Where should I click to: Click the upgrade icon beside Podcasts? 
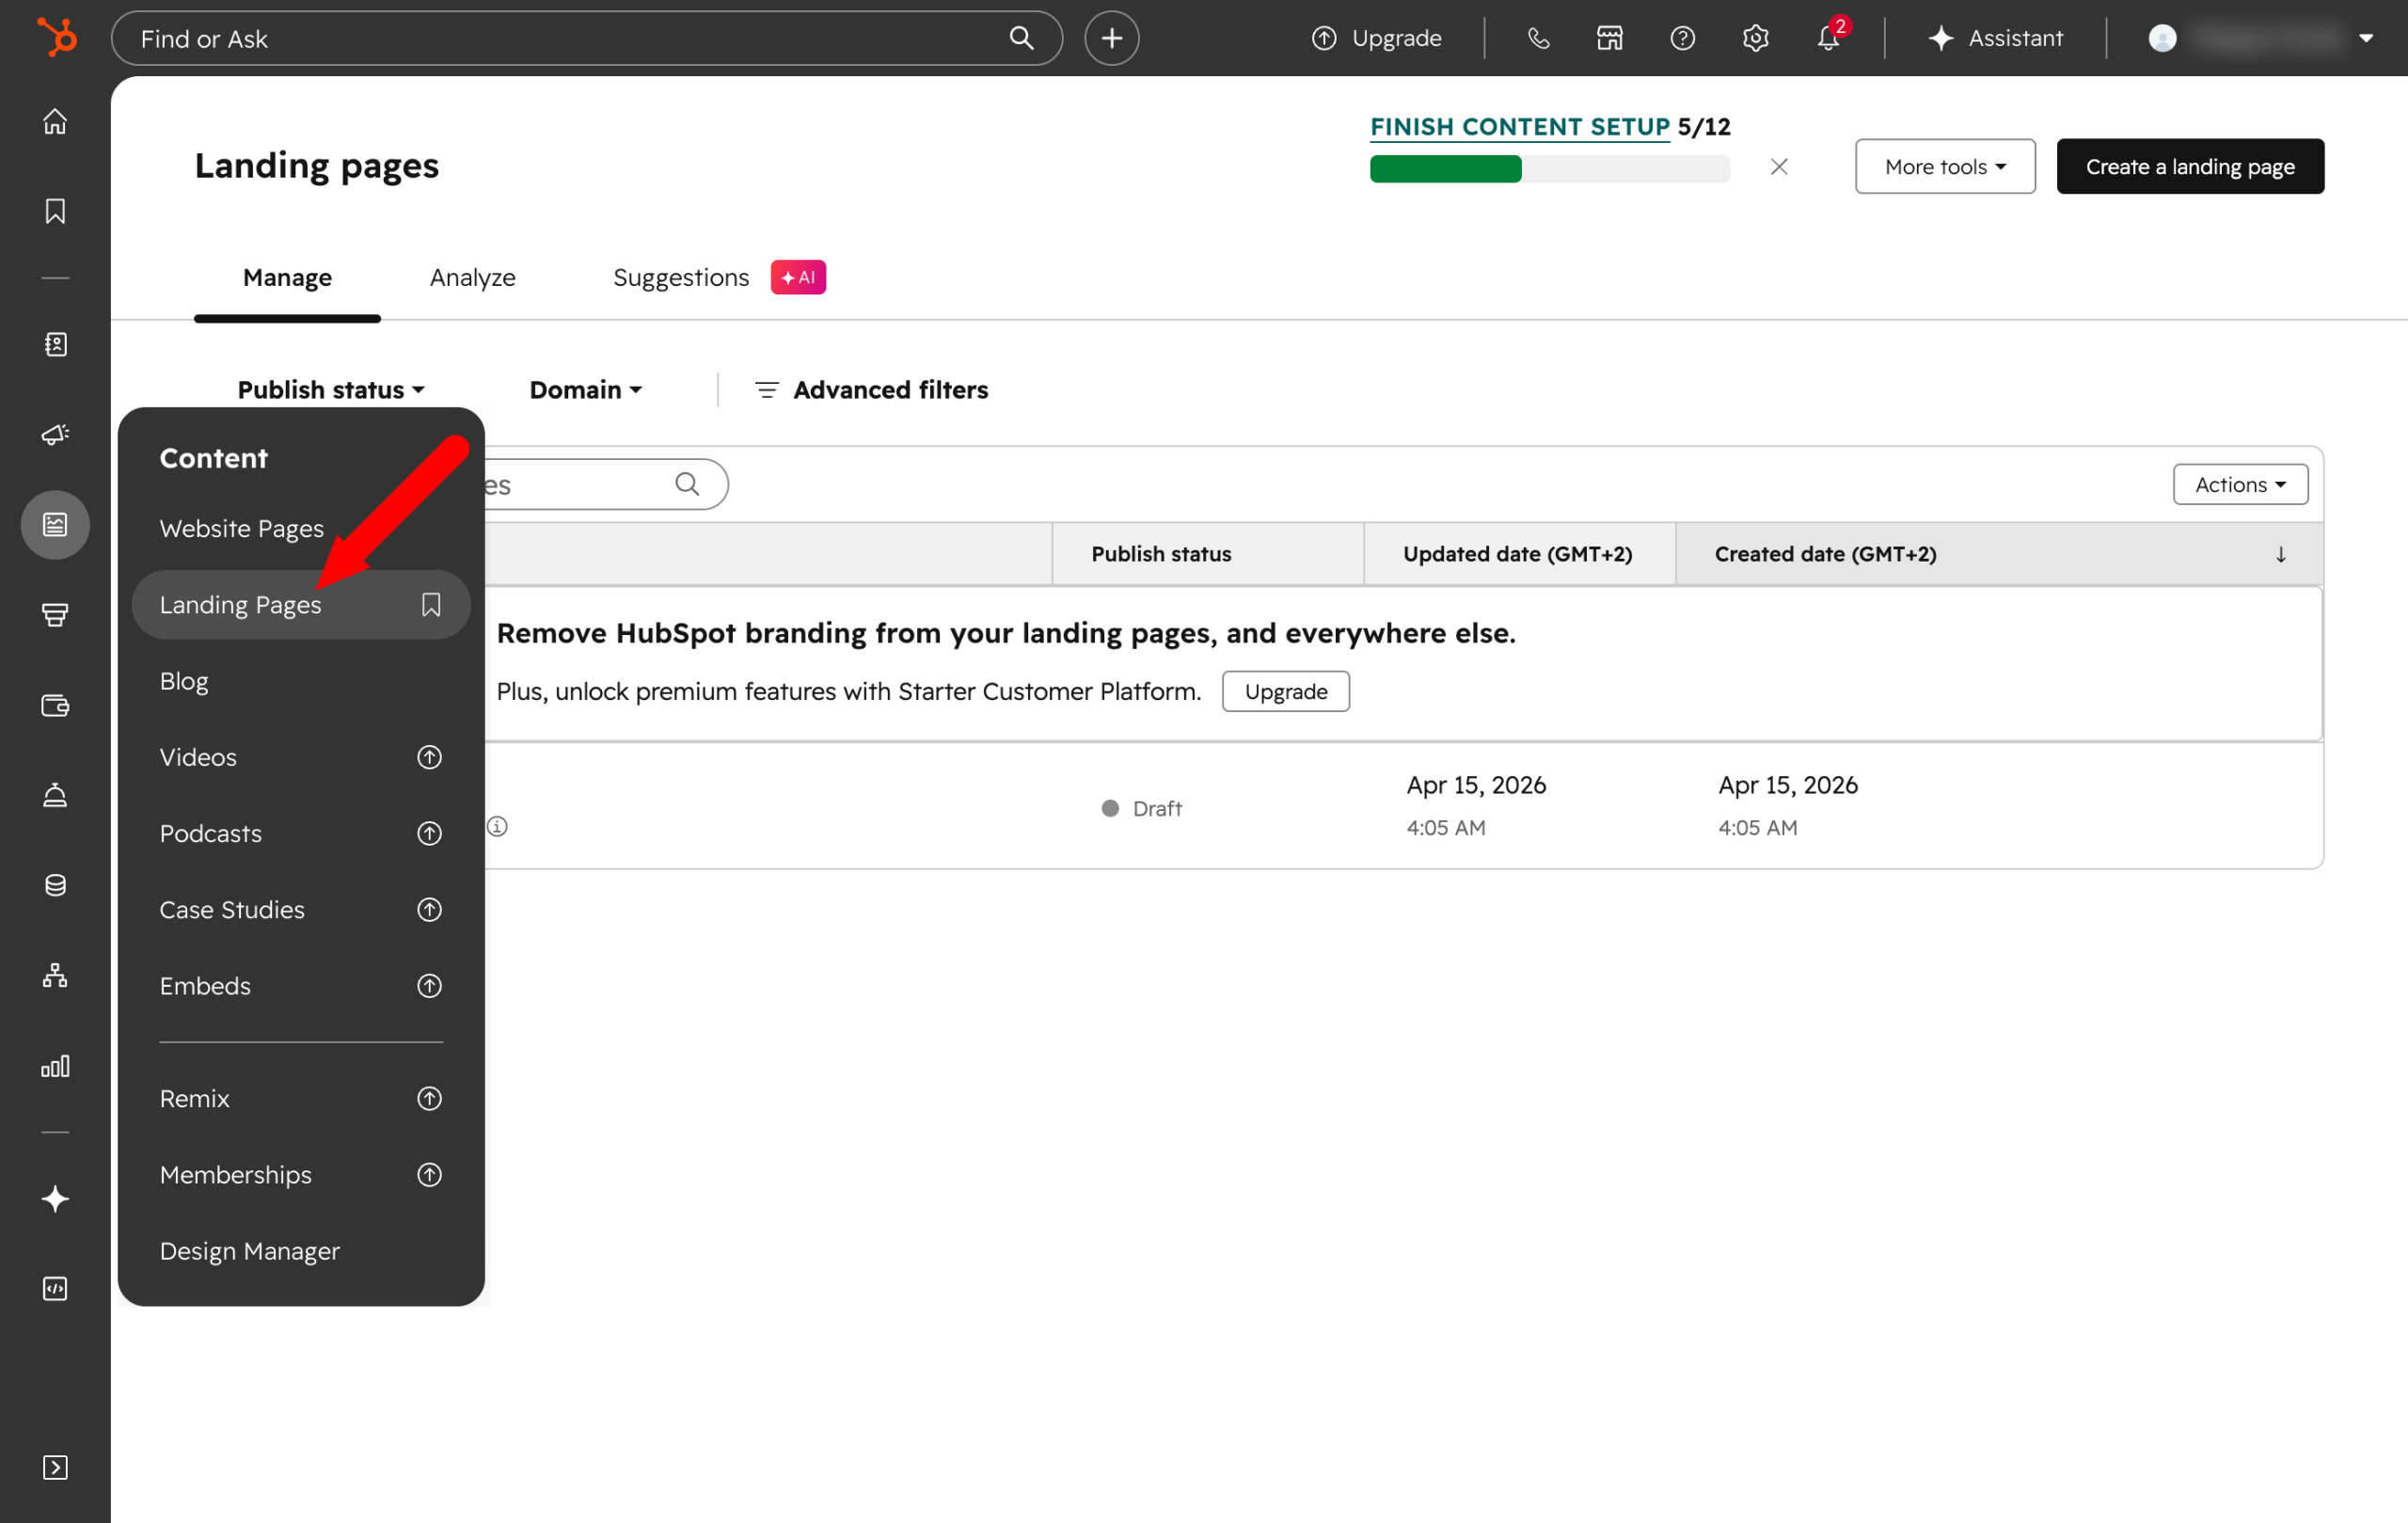pyautogui.click(x=429, y=833)
